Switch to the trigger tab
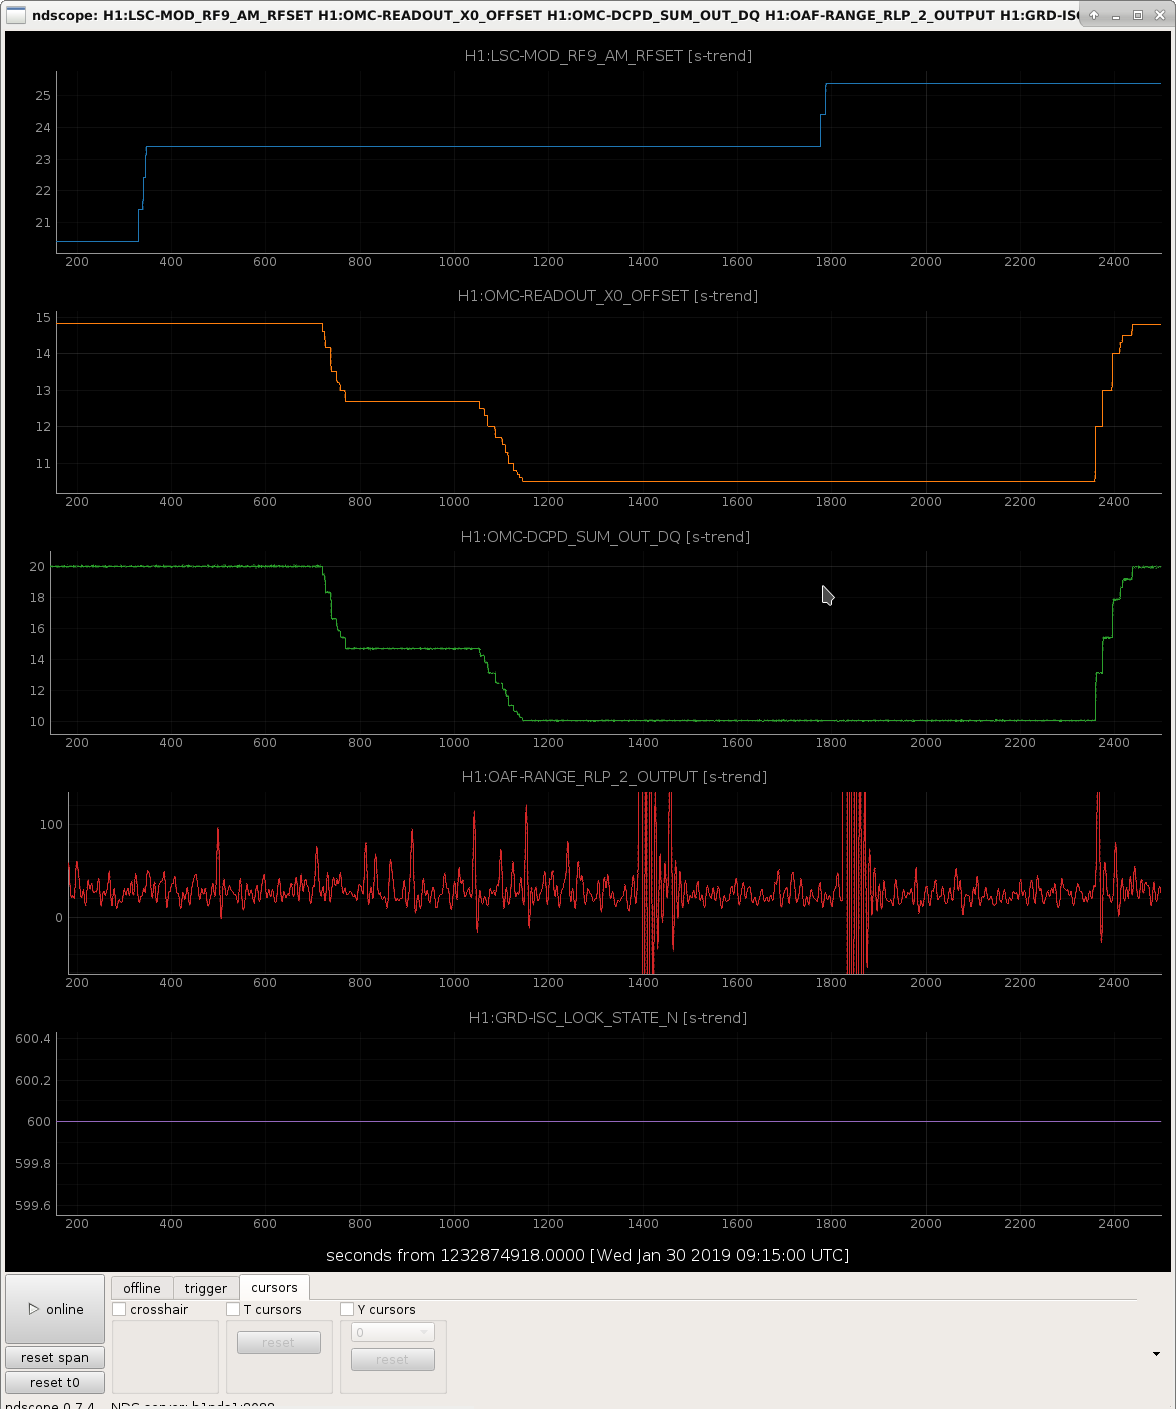This screenshot has width=1176, height=1409. pyautogui.click(x=206, y=1288)
